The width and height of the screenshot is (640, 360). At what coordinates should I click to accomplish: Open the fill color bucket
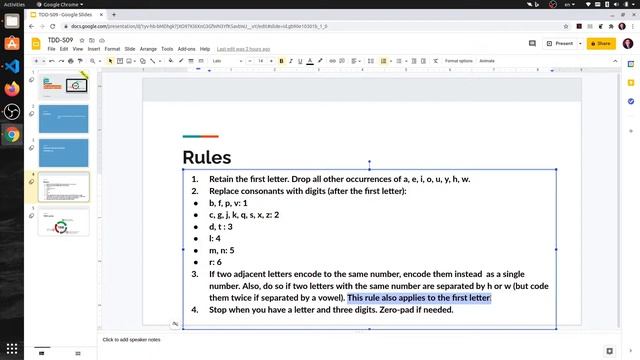coord(171,61)
